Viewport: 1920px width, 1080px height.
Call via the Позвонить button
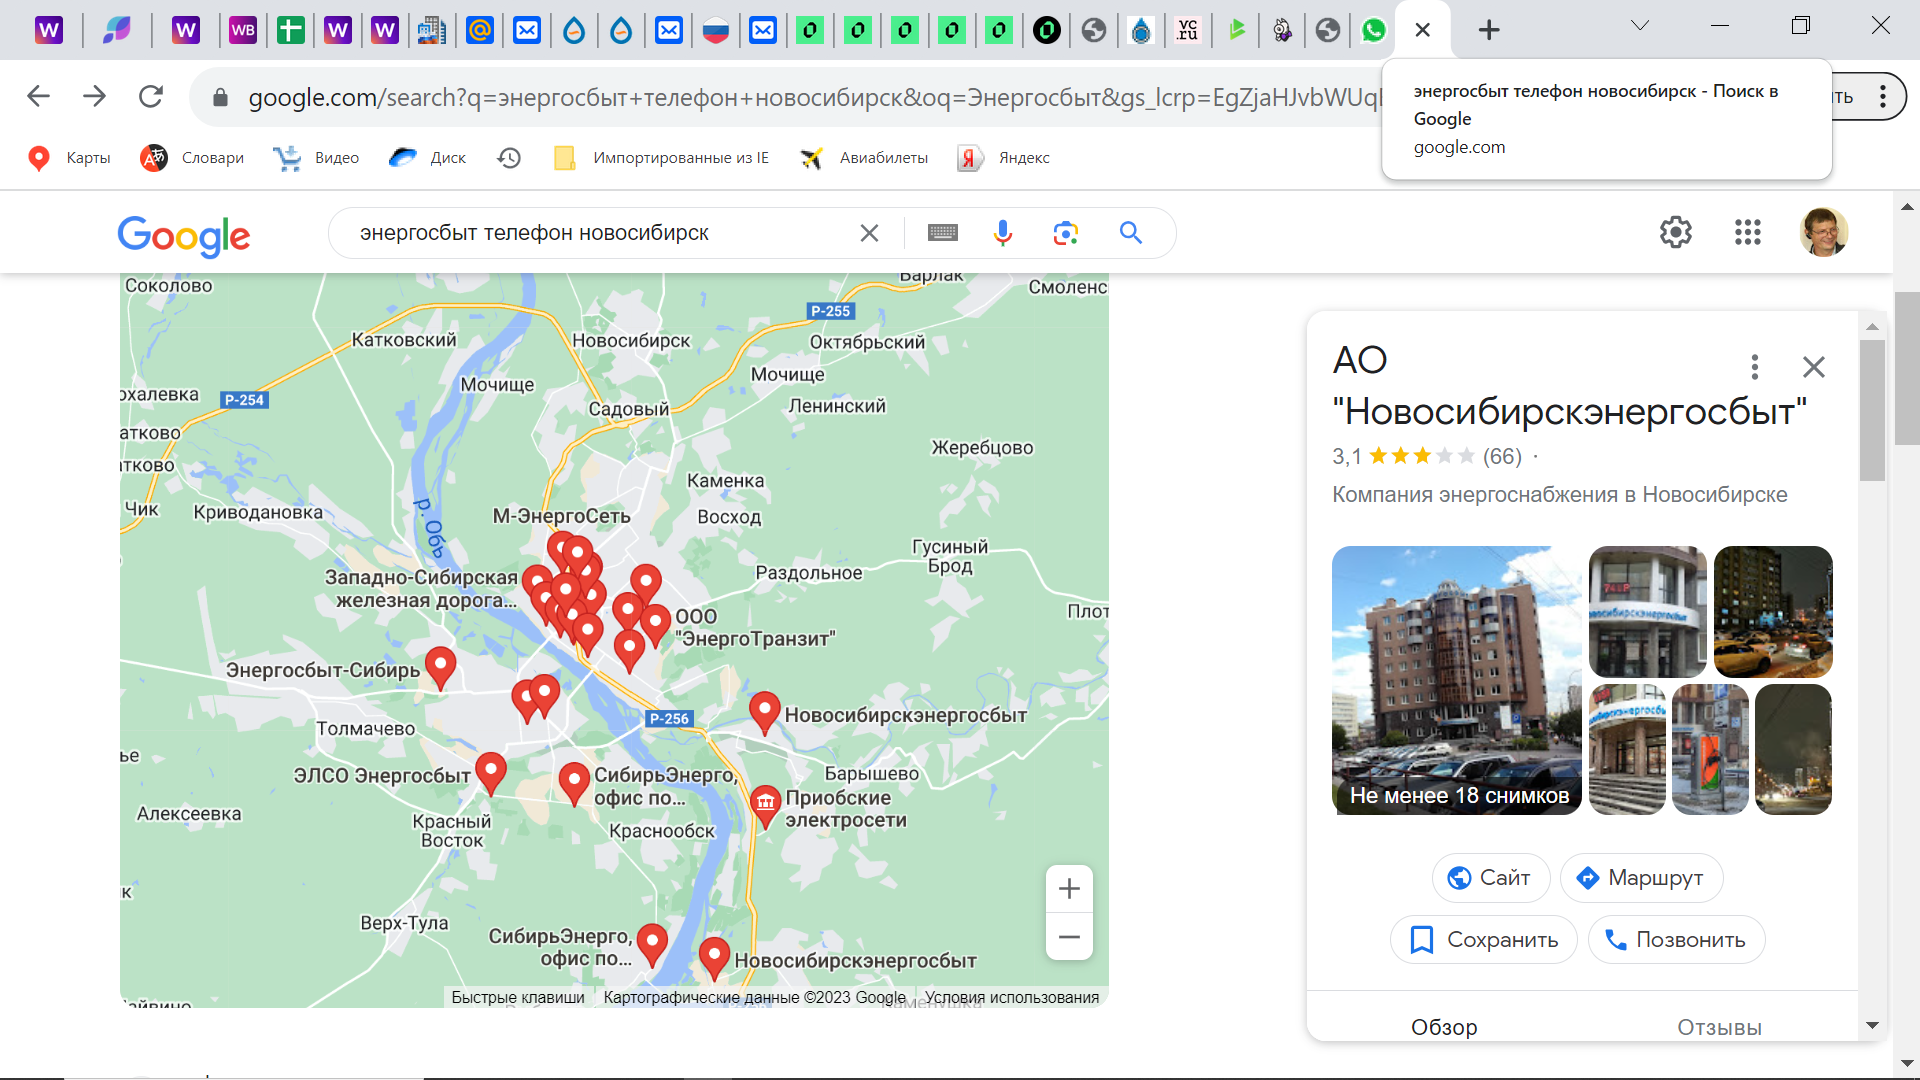click(1676, 940)
